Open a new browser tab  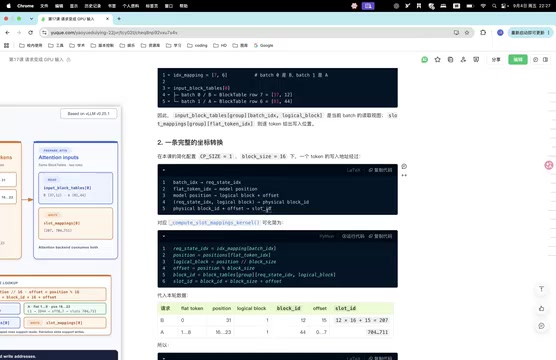pos(119,19)
